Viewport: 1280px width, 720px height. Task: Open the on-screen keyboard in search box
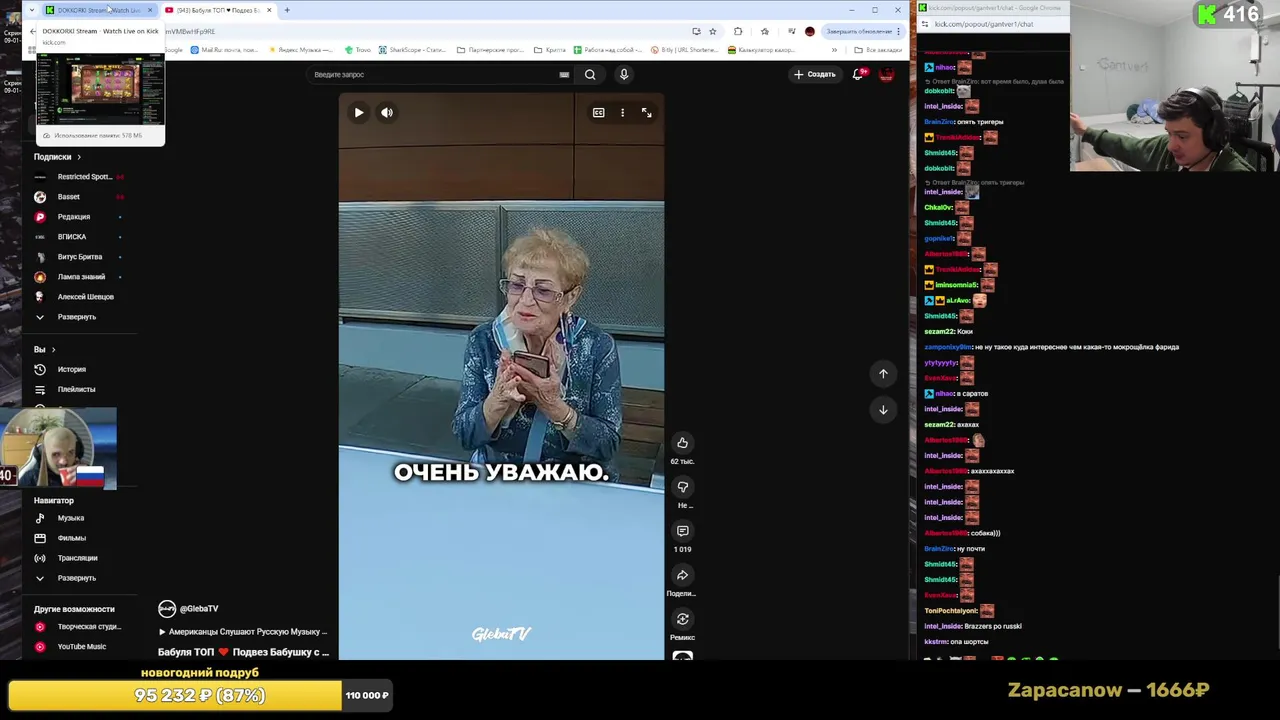tap(564, 74)
